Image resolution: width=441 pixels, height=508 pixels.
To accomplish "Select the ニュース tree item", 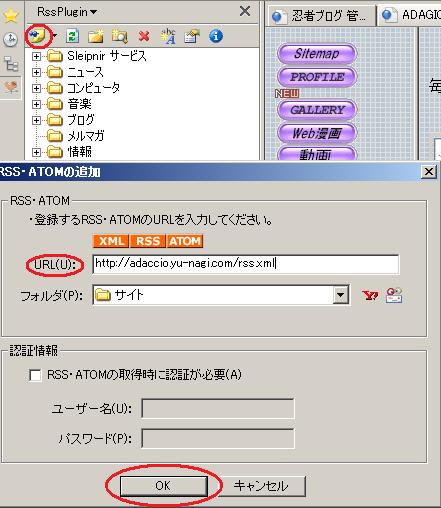I will coord(75,72).
